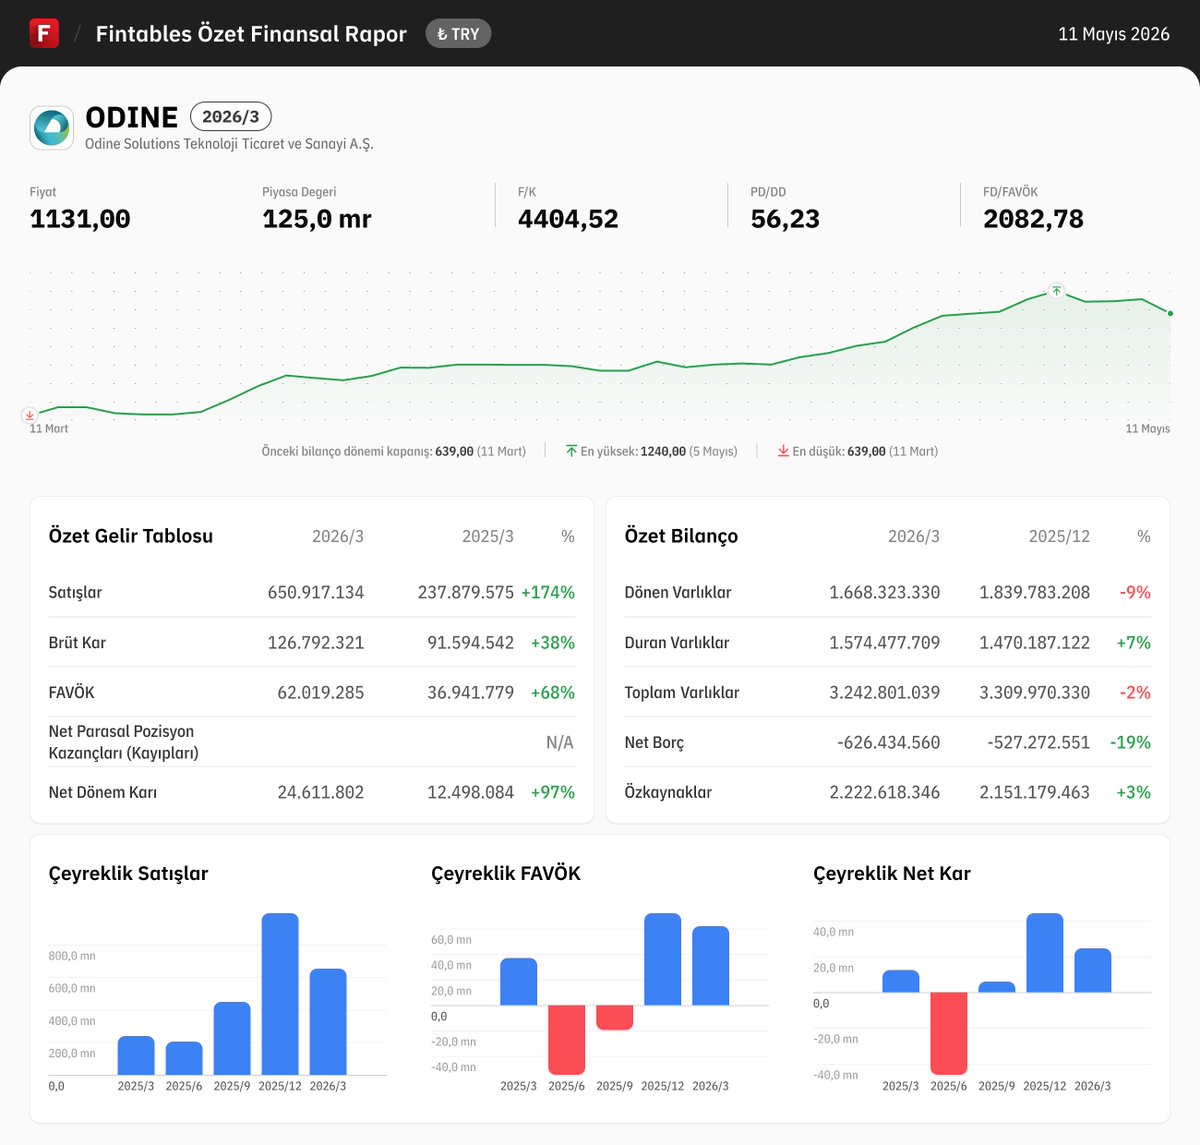This screenshot has height=1145, width=1200.
Task: Click the 2026/3 bar in Çeyreklik Net Kar
Action: click(1093, 970)
